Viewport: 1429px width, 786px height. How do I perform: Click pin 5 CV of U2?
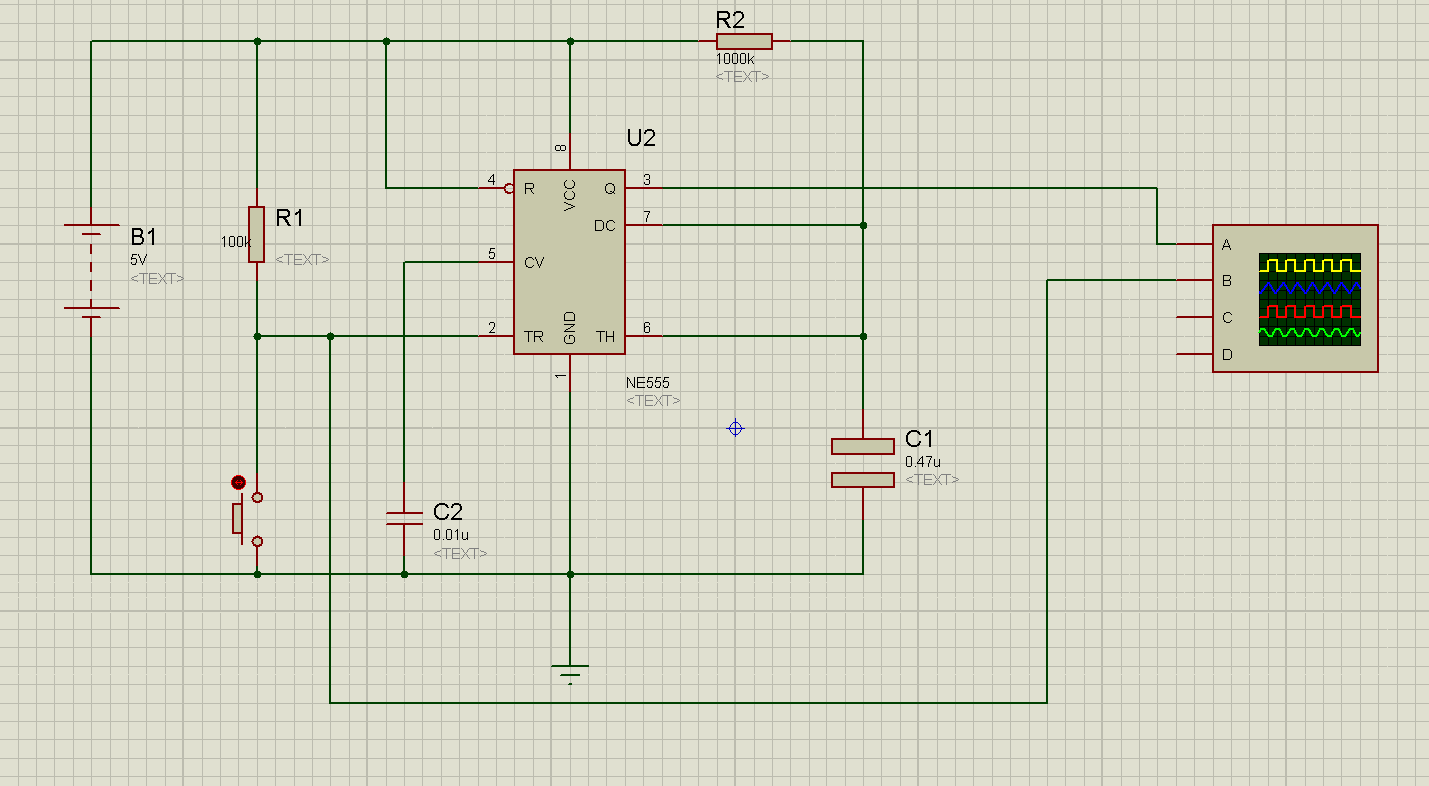pos(495,262)
